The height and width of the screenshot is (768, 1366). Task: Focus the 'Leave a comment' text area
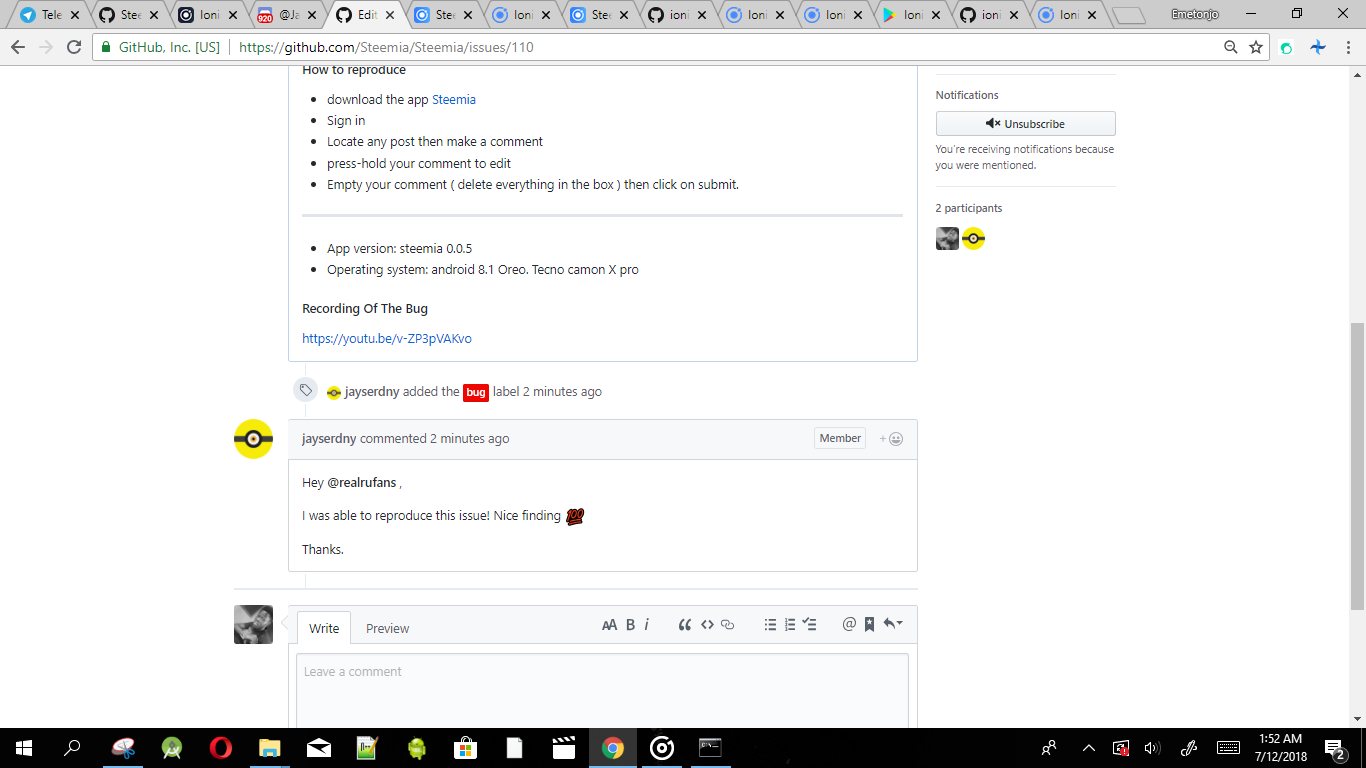tap(602, 691)
